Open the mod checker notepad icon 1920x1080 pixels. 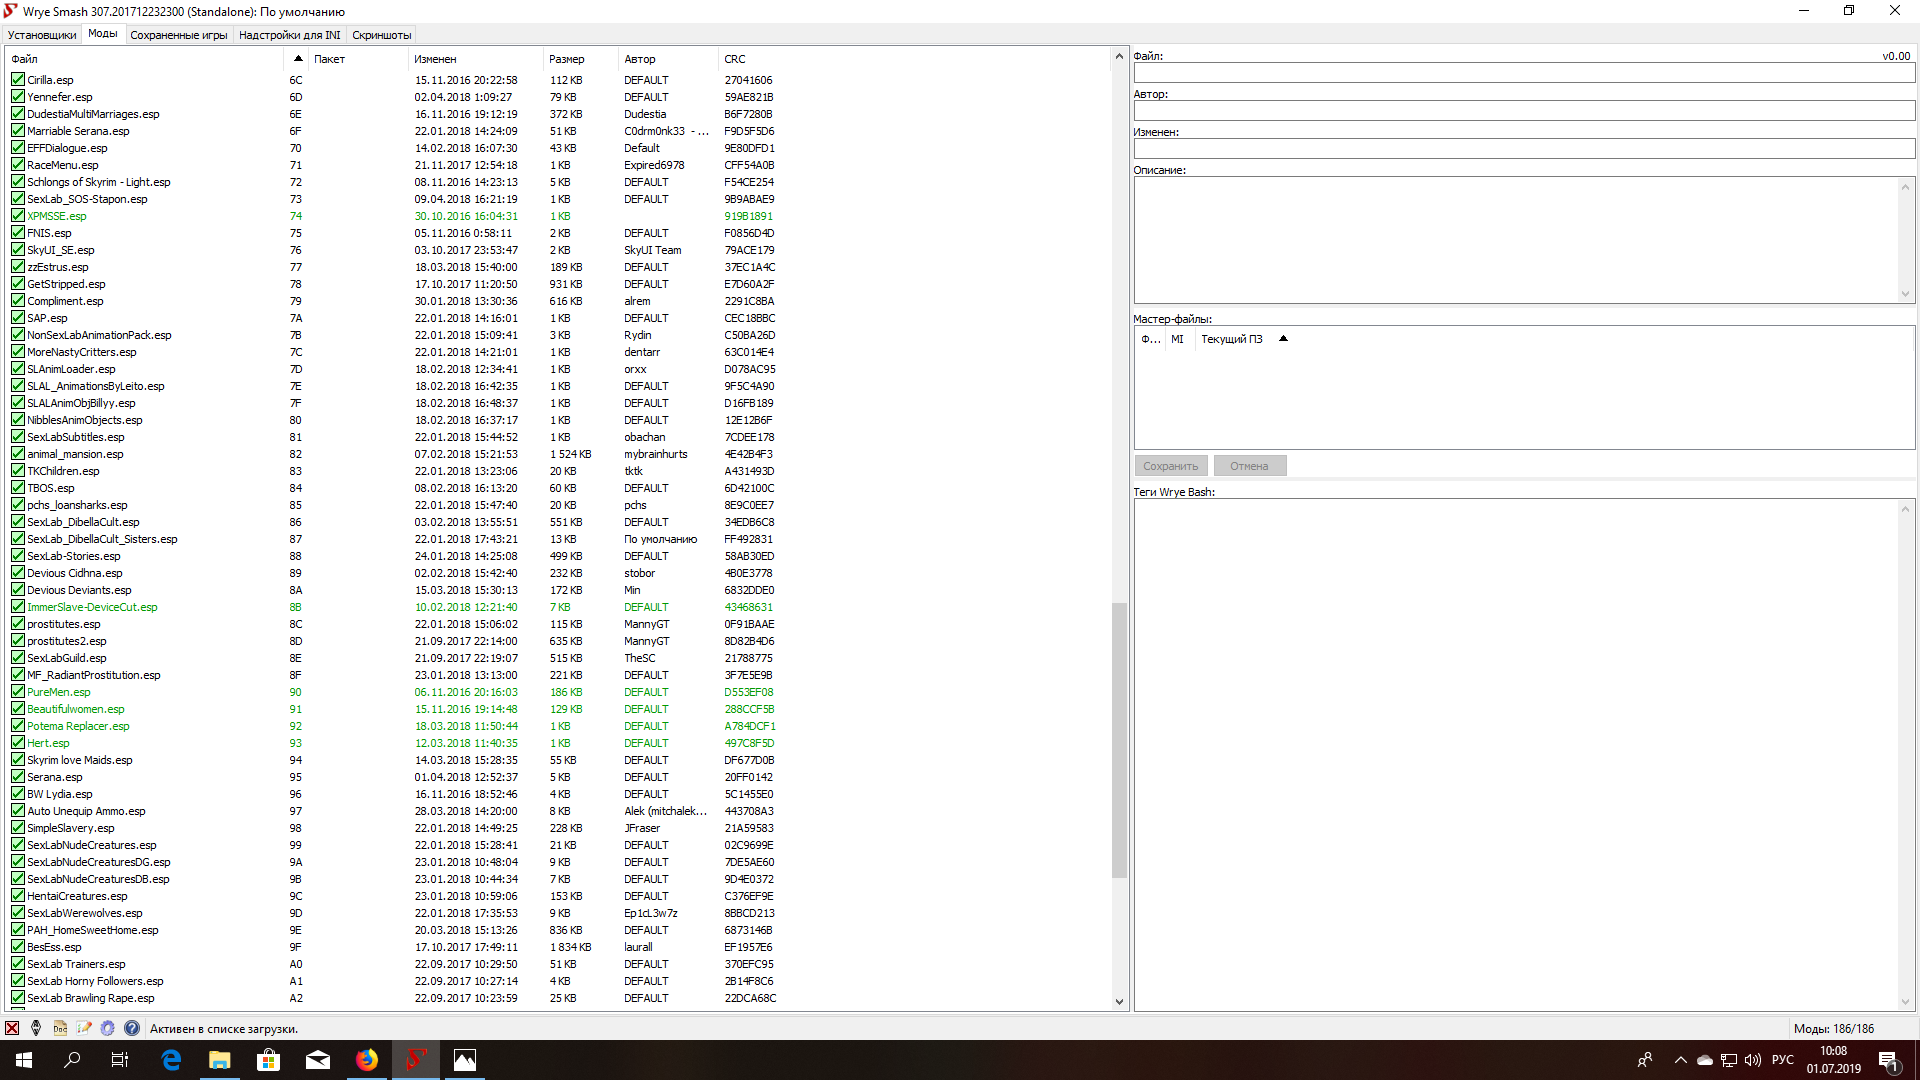coord(84,1028)
